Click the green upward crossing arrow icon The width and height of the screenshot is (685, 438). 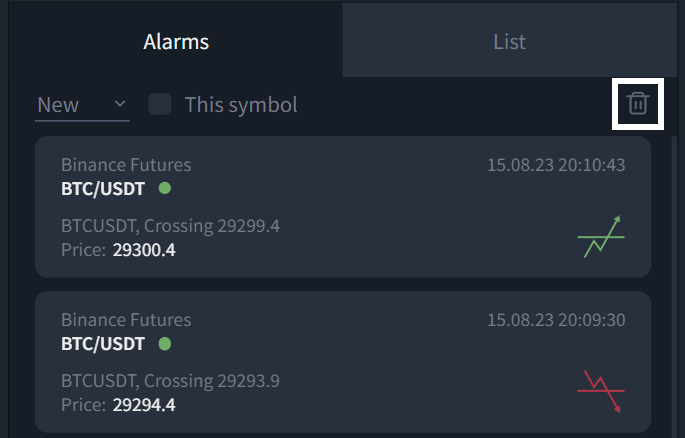pyautogui.click(x=601, y=237)
